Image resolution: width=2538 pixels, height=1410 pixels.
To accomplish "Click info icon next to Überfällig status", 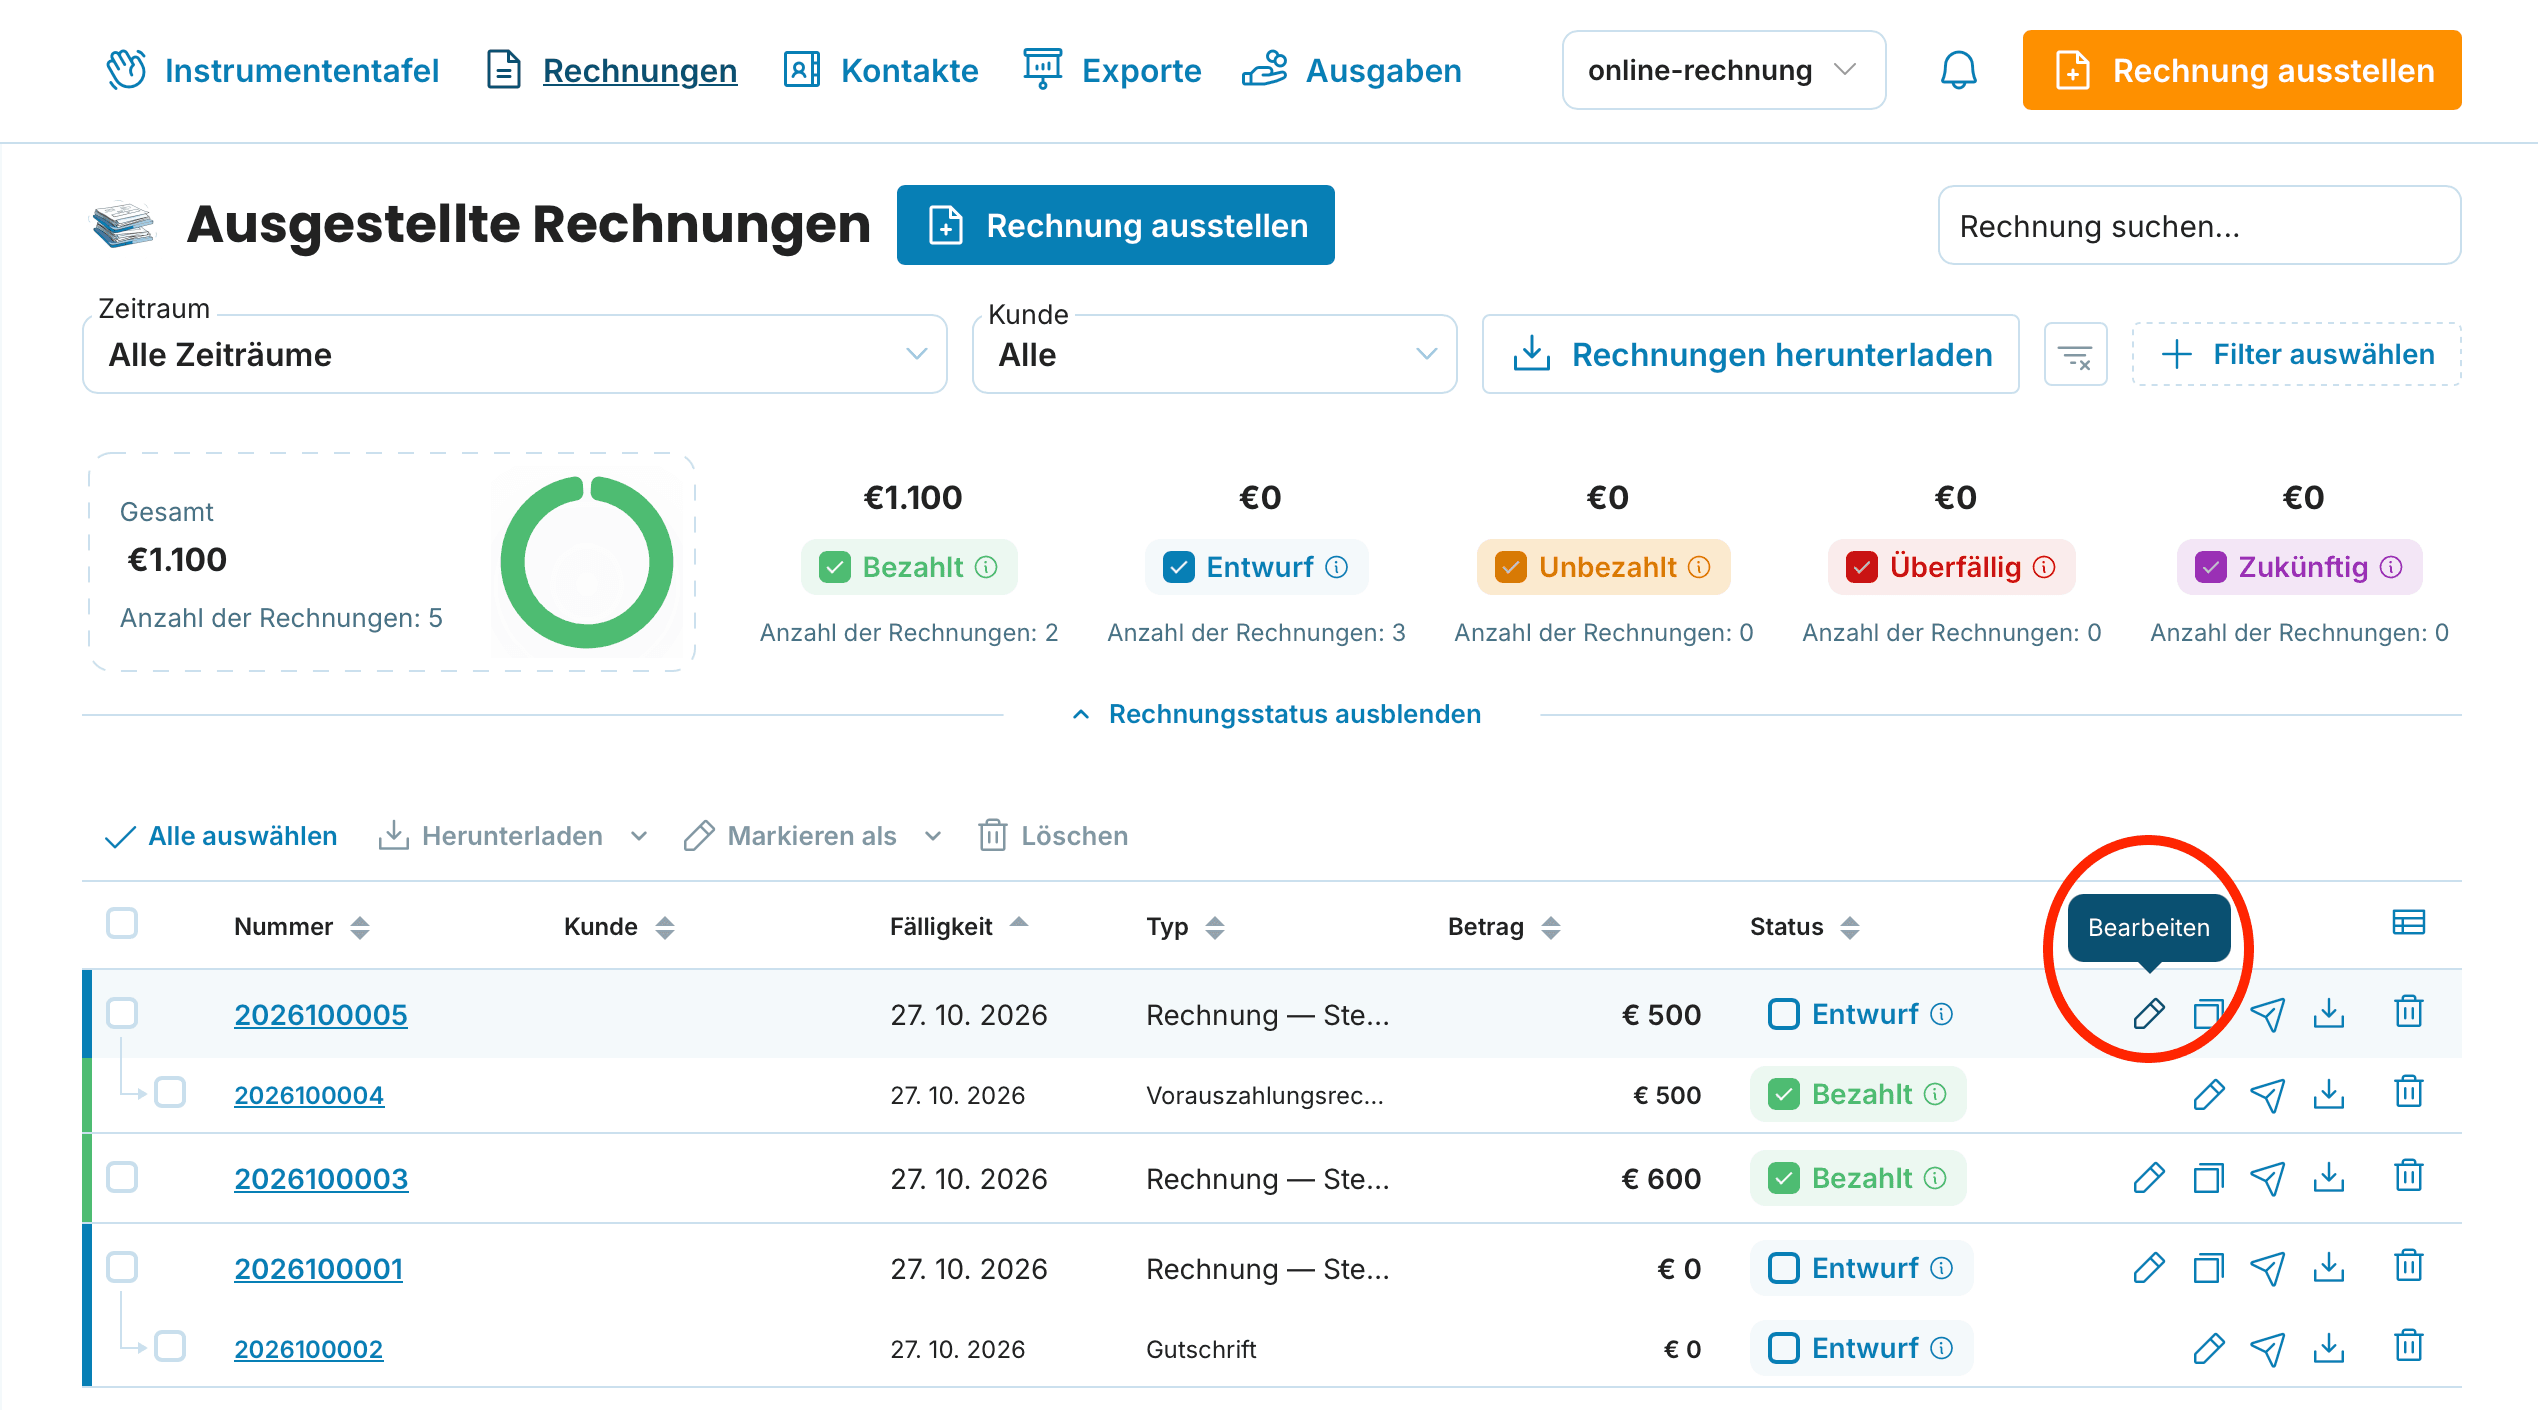I will coord(2044,567).
